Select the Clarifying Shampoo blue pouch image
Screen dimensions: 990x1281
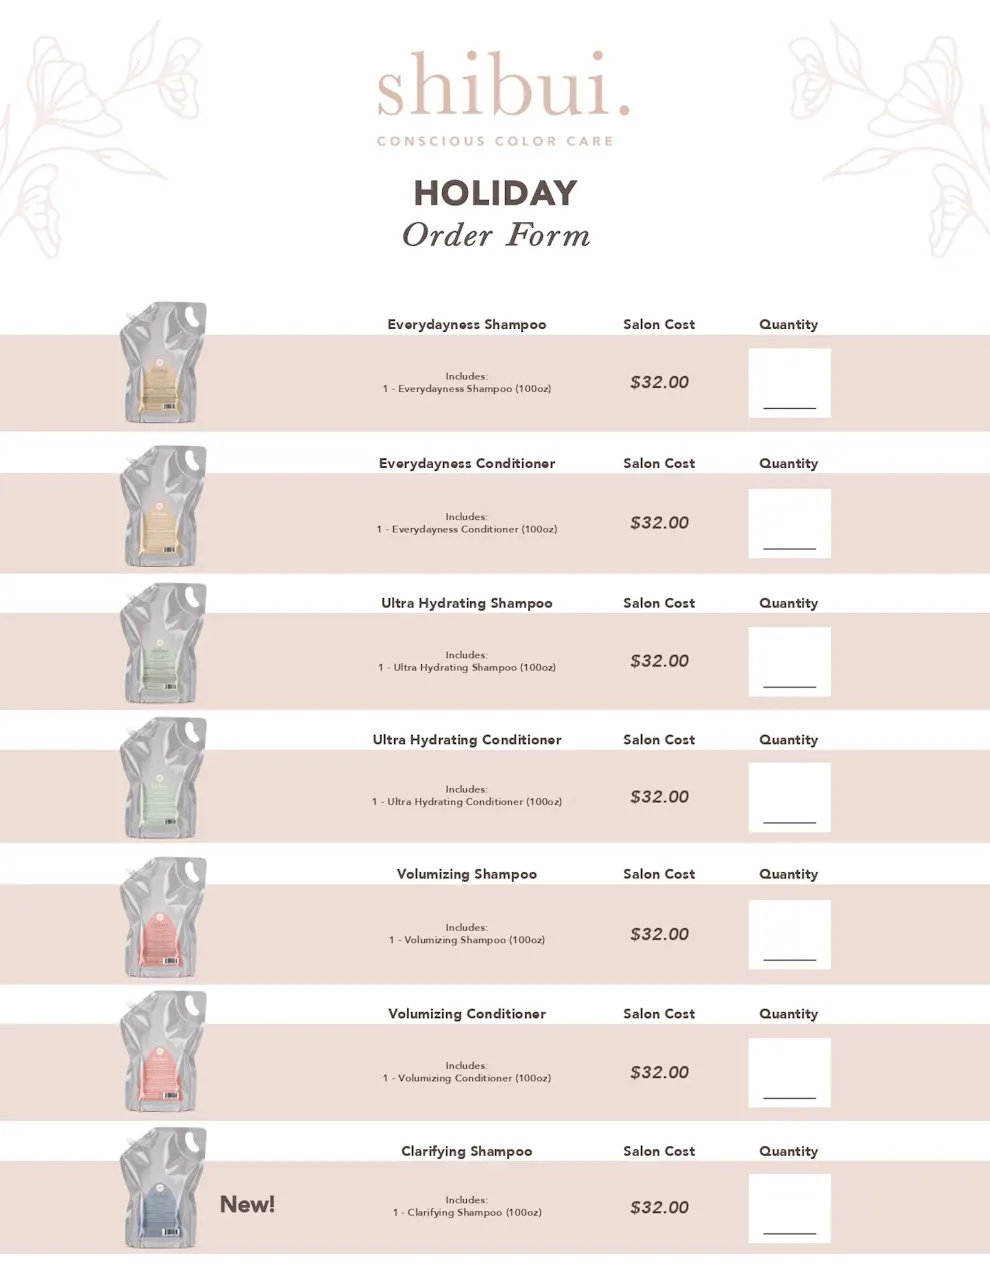click(x=163, y=1188)
